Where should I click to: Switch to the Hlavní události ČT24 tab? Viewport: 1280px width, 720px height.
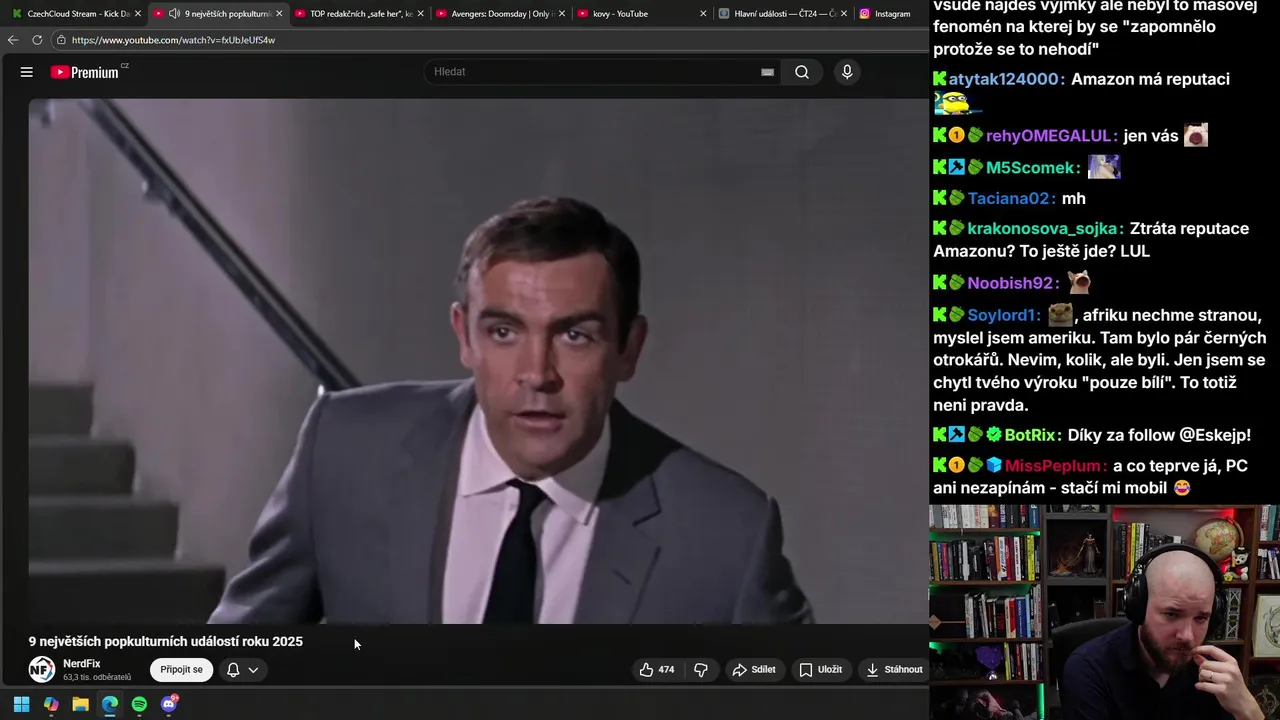780,14
